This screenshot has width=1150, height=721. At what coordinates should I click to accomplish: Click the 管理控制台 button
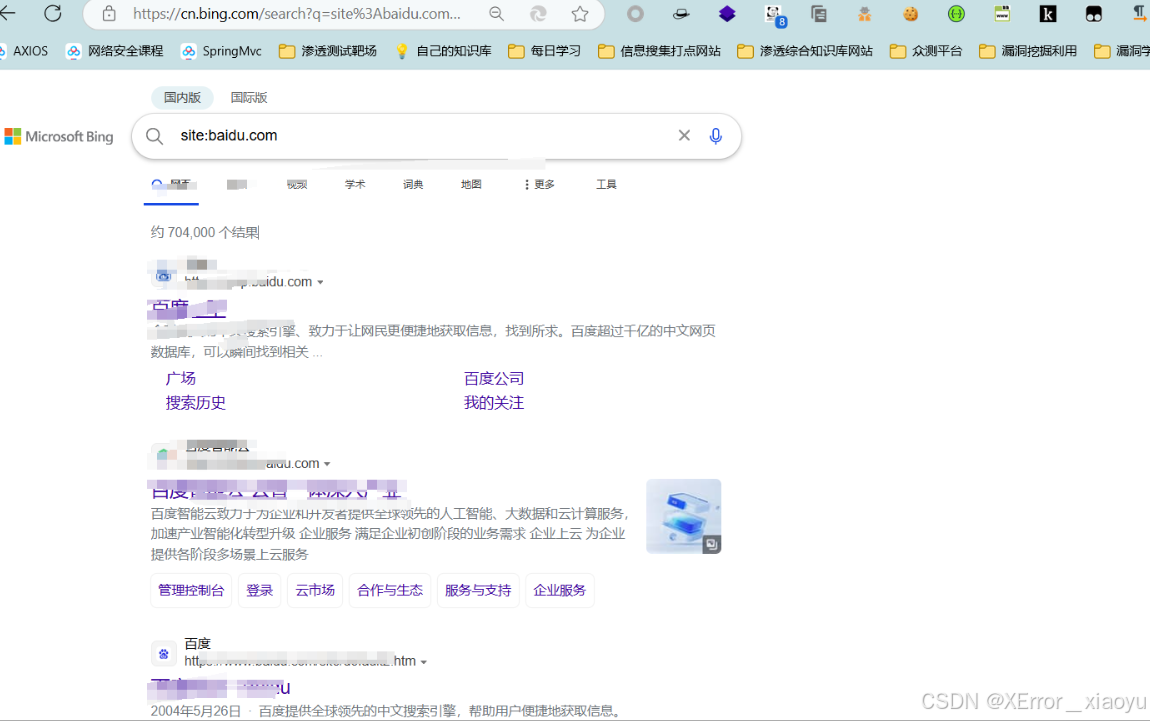[x=191, y=590]
